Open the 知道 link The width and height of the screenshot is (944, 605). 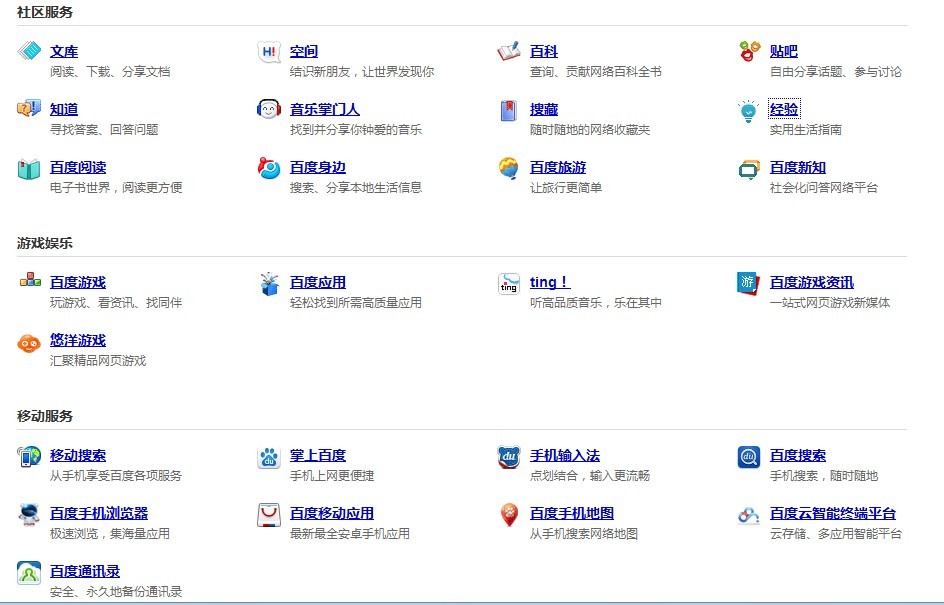click(64, 109)
